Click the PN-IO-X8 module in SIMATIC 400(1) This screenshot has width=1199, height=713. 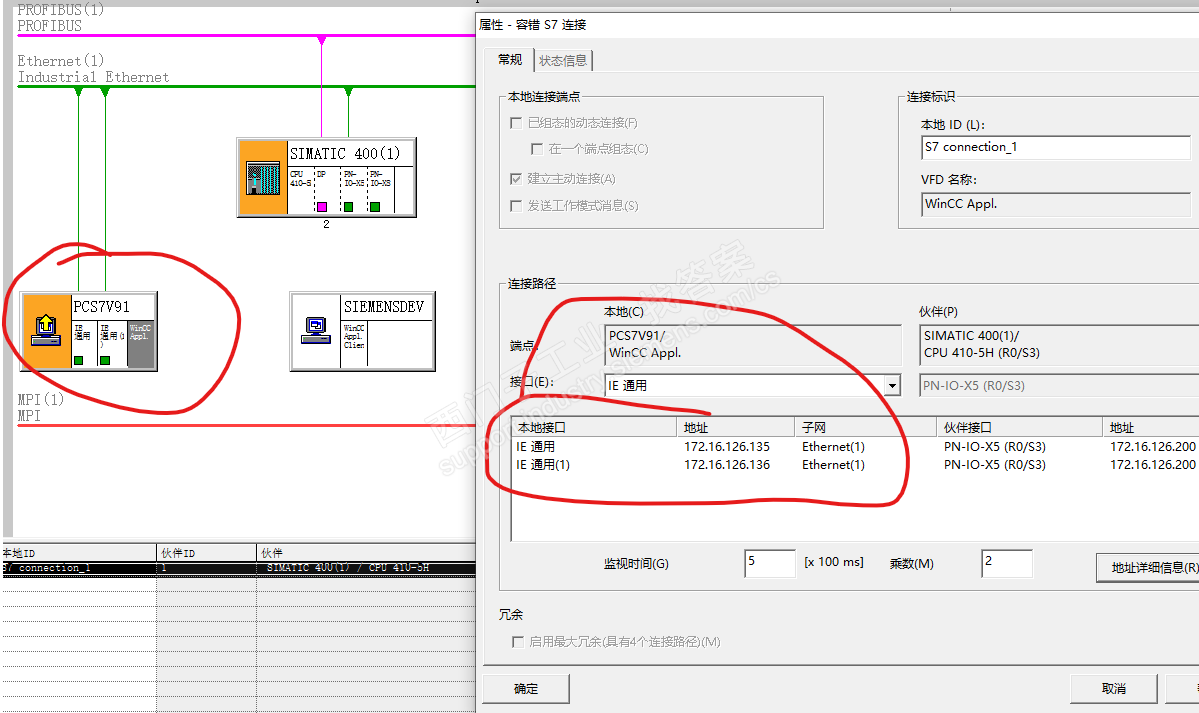coord(380,190)
